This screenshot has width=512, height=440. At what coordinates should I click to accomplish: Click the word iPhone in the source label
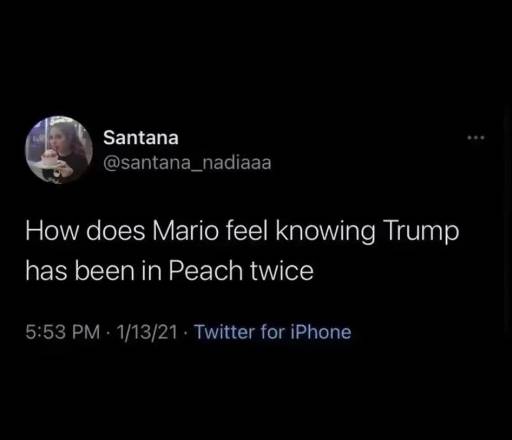pyautogui.click(x=321, y=332)
